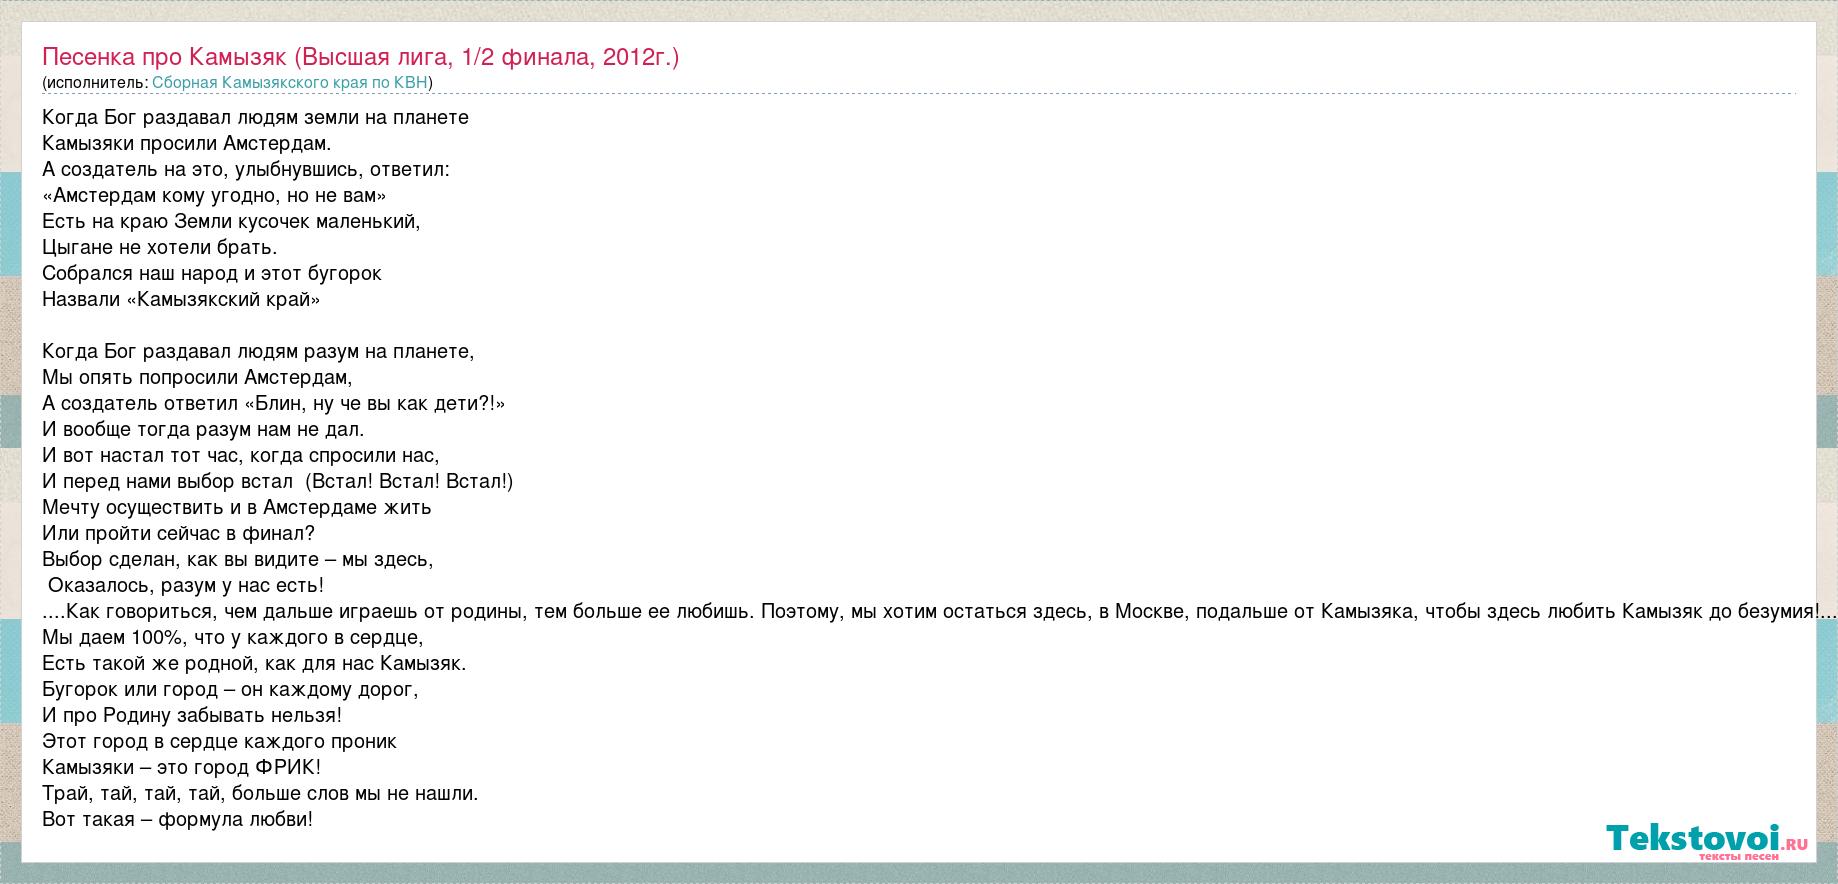This screenshot has height=884, width=1838.
Task: Click the Tekstovoi.ru logo
Action: (1706, 840)
